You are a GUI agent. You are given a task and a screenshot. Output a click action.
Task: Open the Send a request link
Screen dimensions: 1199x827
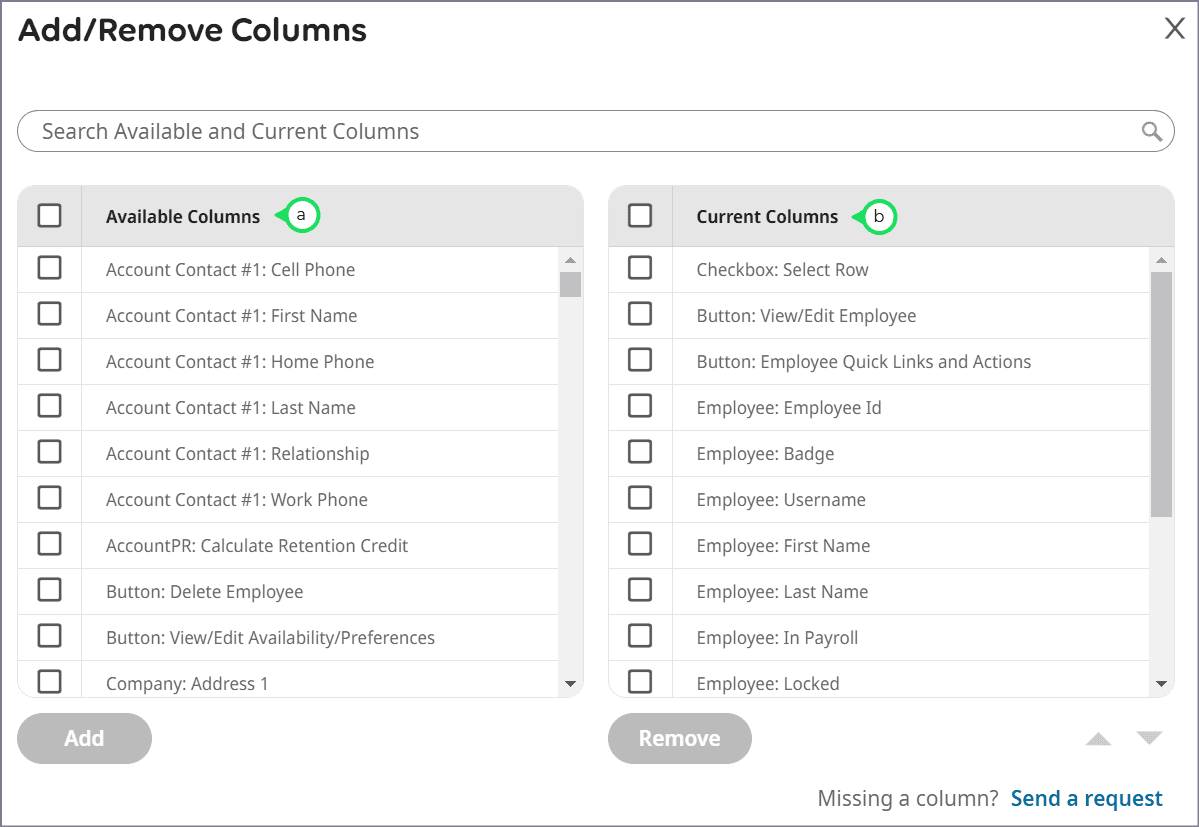(1086, 798)
